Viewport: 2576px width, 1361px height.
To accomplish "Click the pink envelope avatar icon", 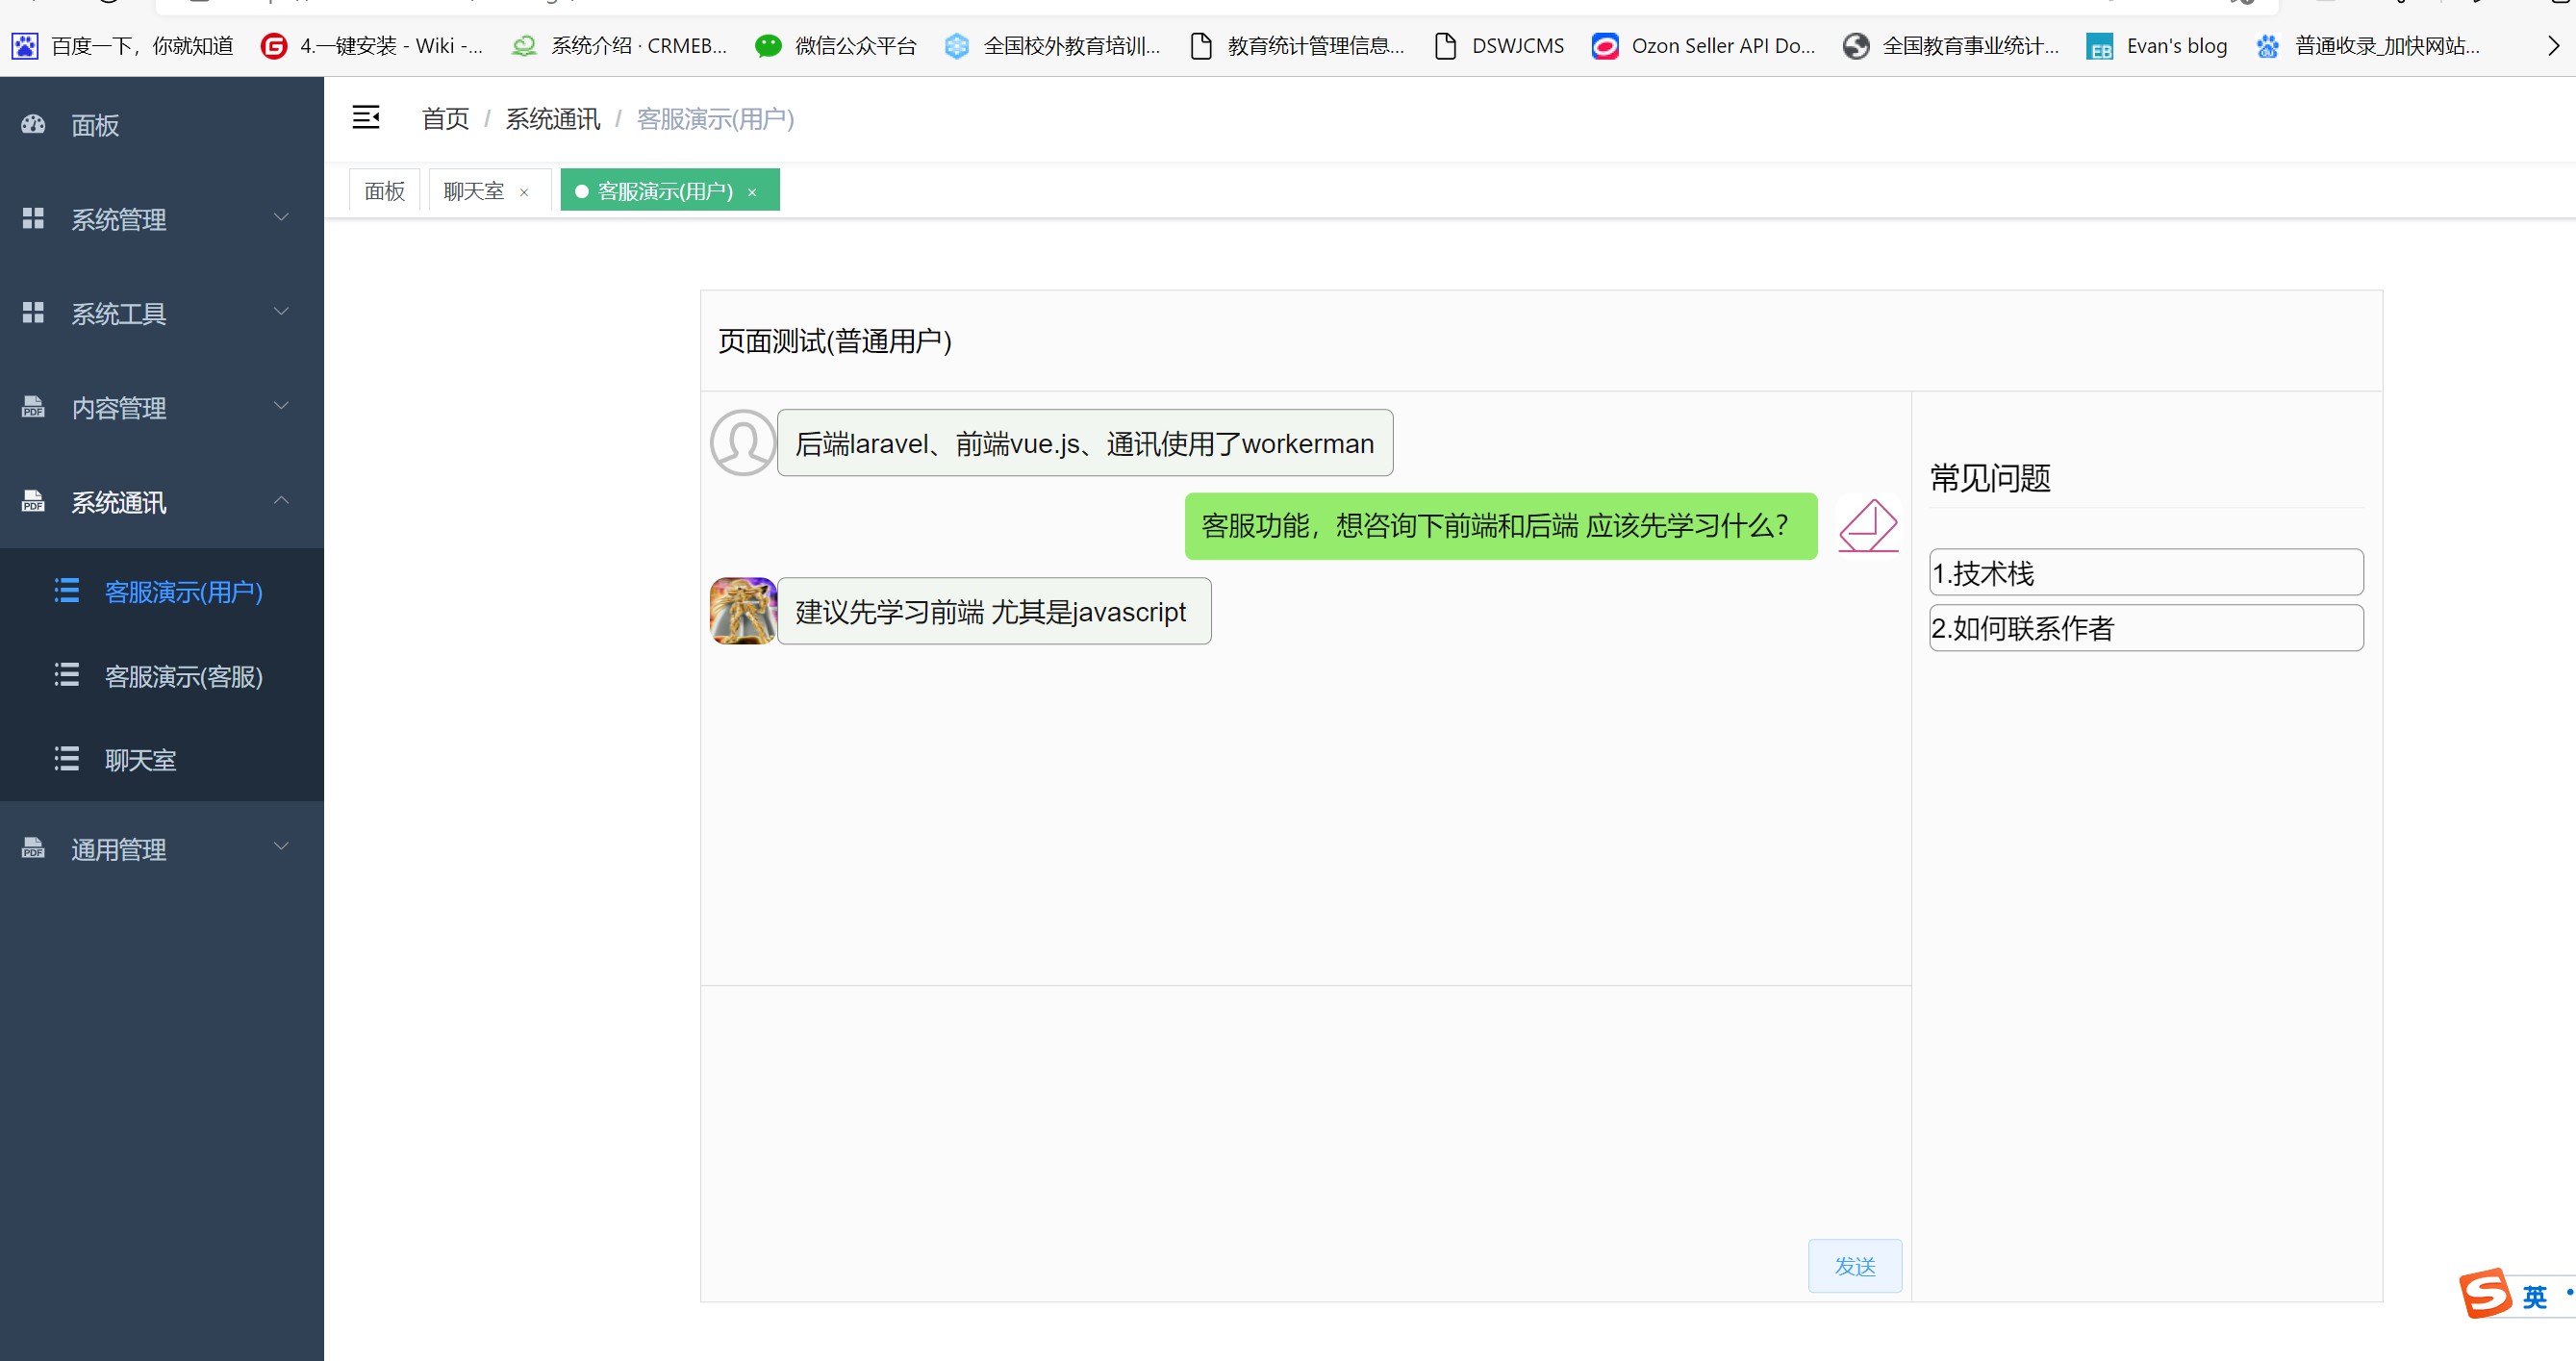I will [1868, 525].
